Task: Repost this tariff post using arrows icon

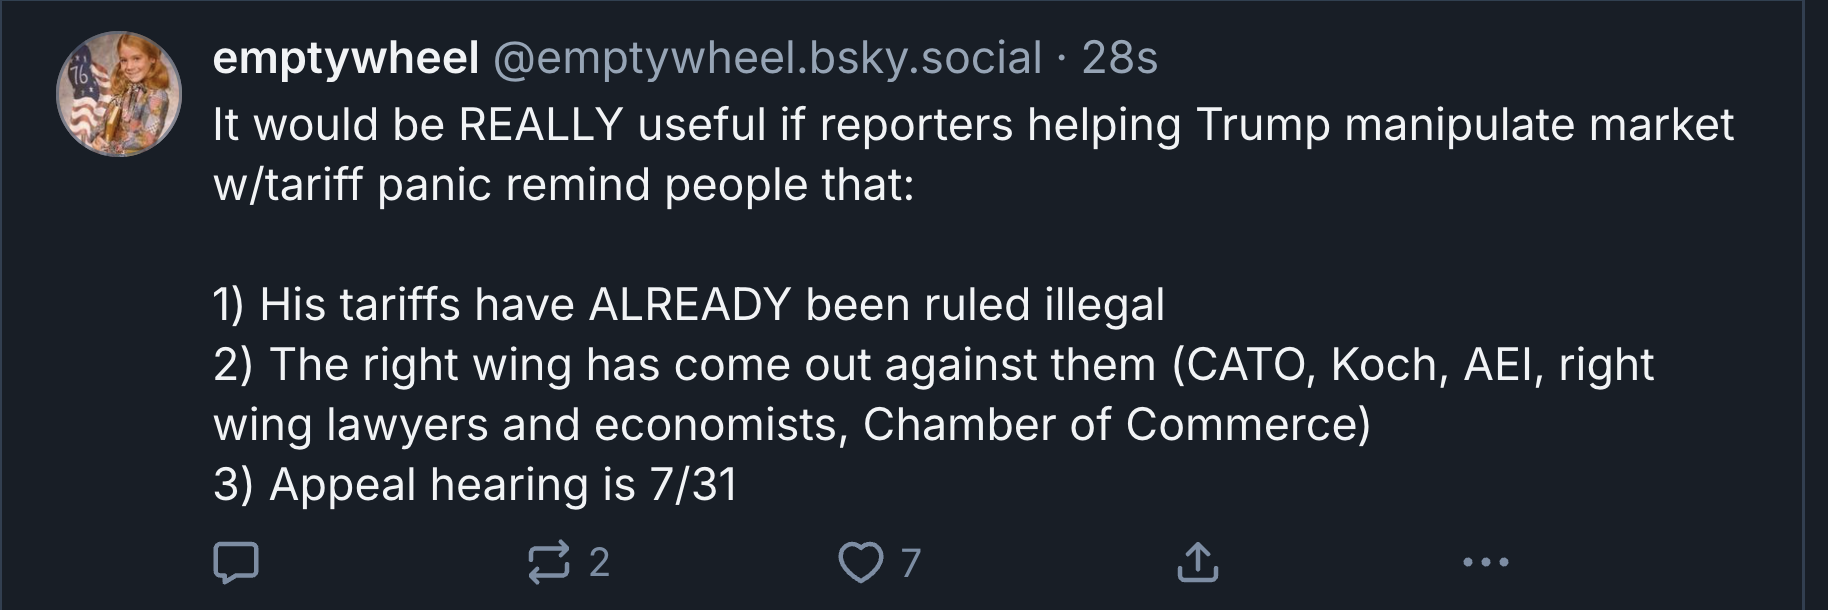Action: pos(549,562)
